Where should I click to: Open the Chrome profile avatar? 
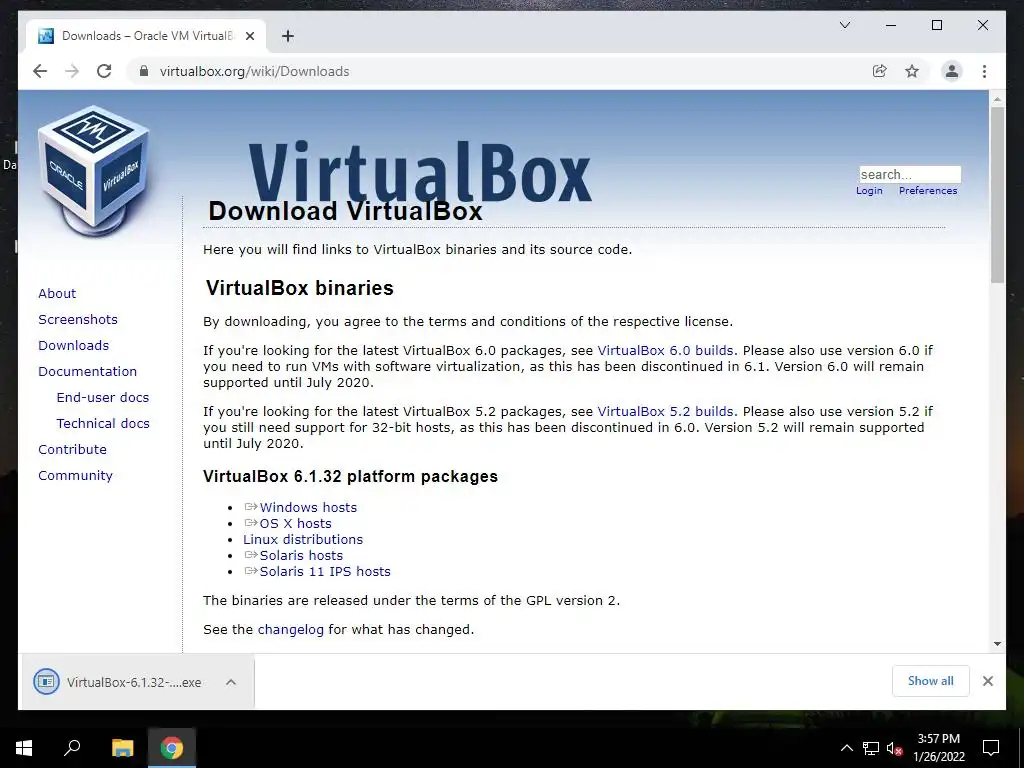952,71
